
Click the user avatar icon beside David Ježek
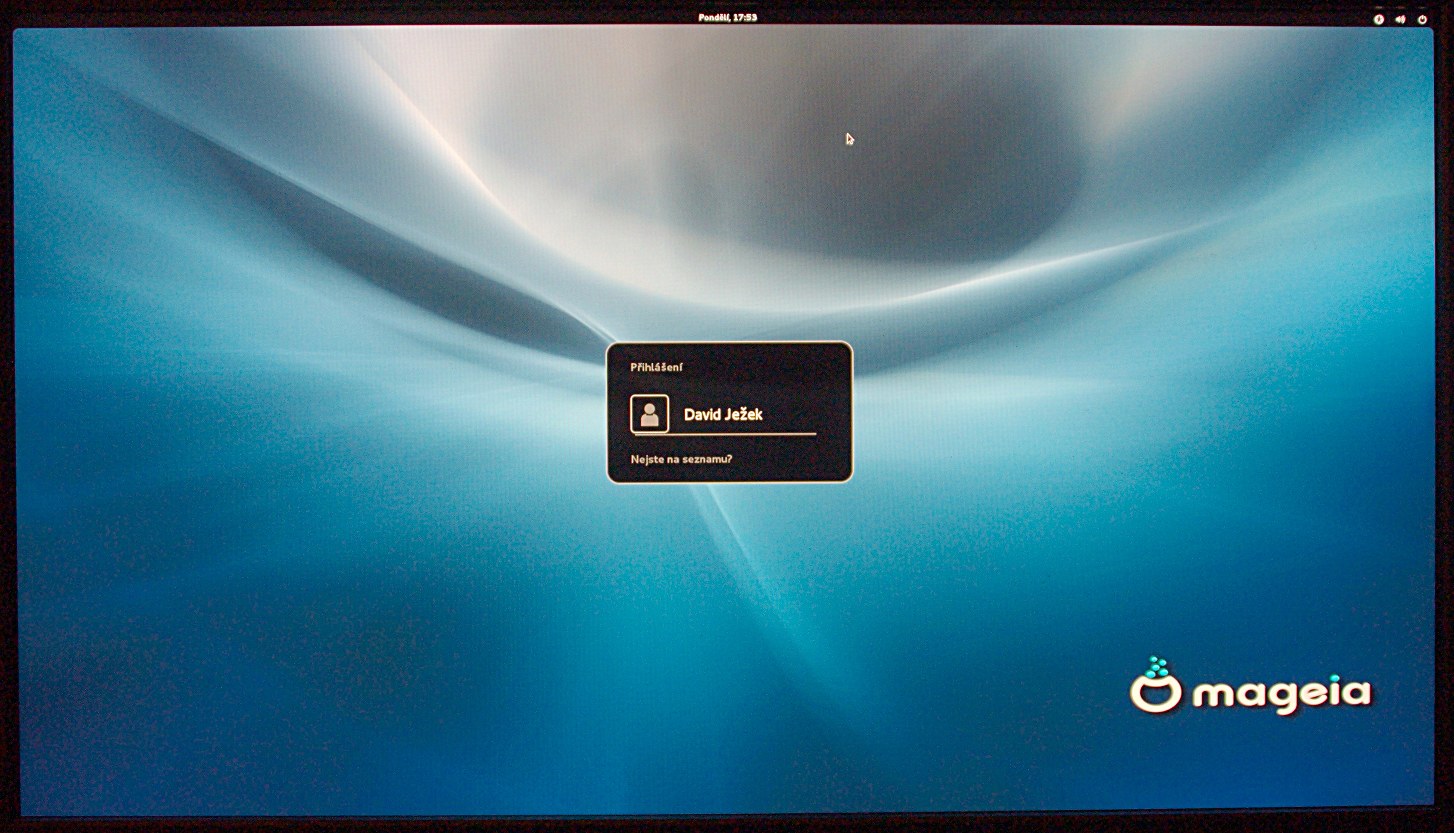click(649, 414)
